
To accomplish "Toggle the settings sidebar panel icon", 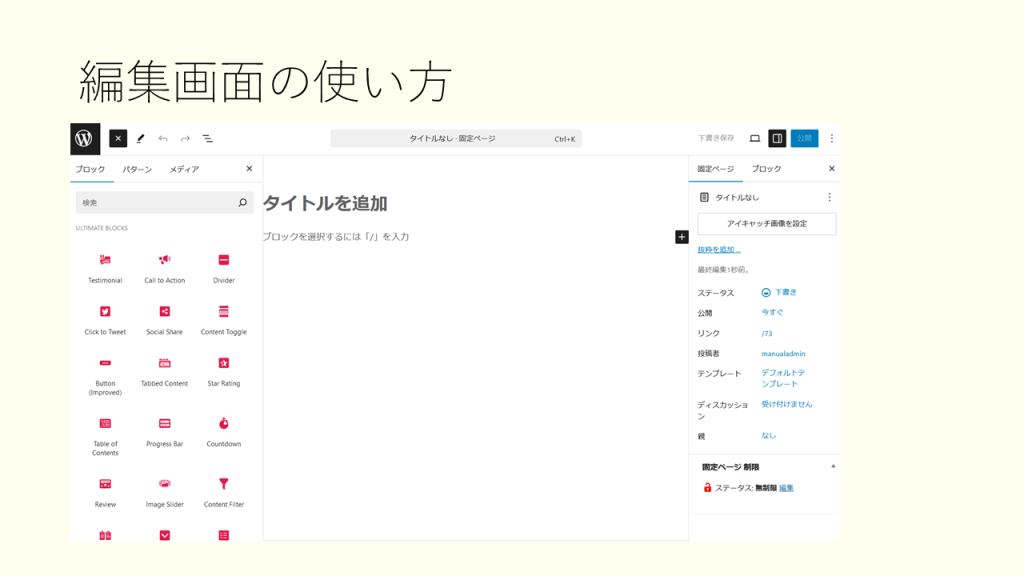I will click(778, 139).
